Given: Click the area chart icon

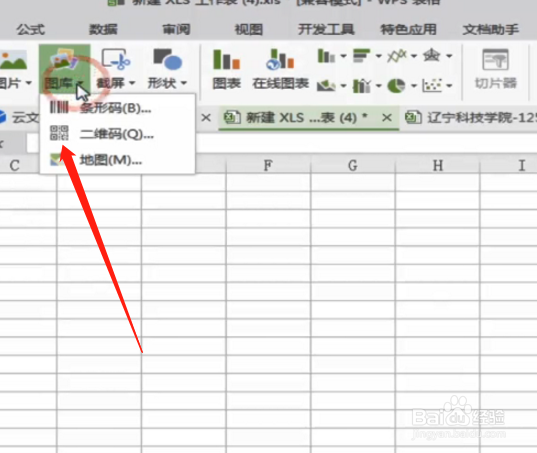Looking at the screenshot, I should pos(326,86).
